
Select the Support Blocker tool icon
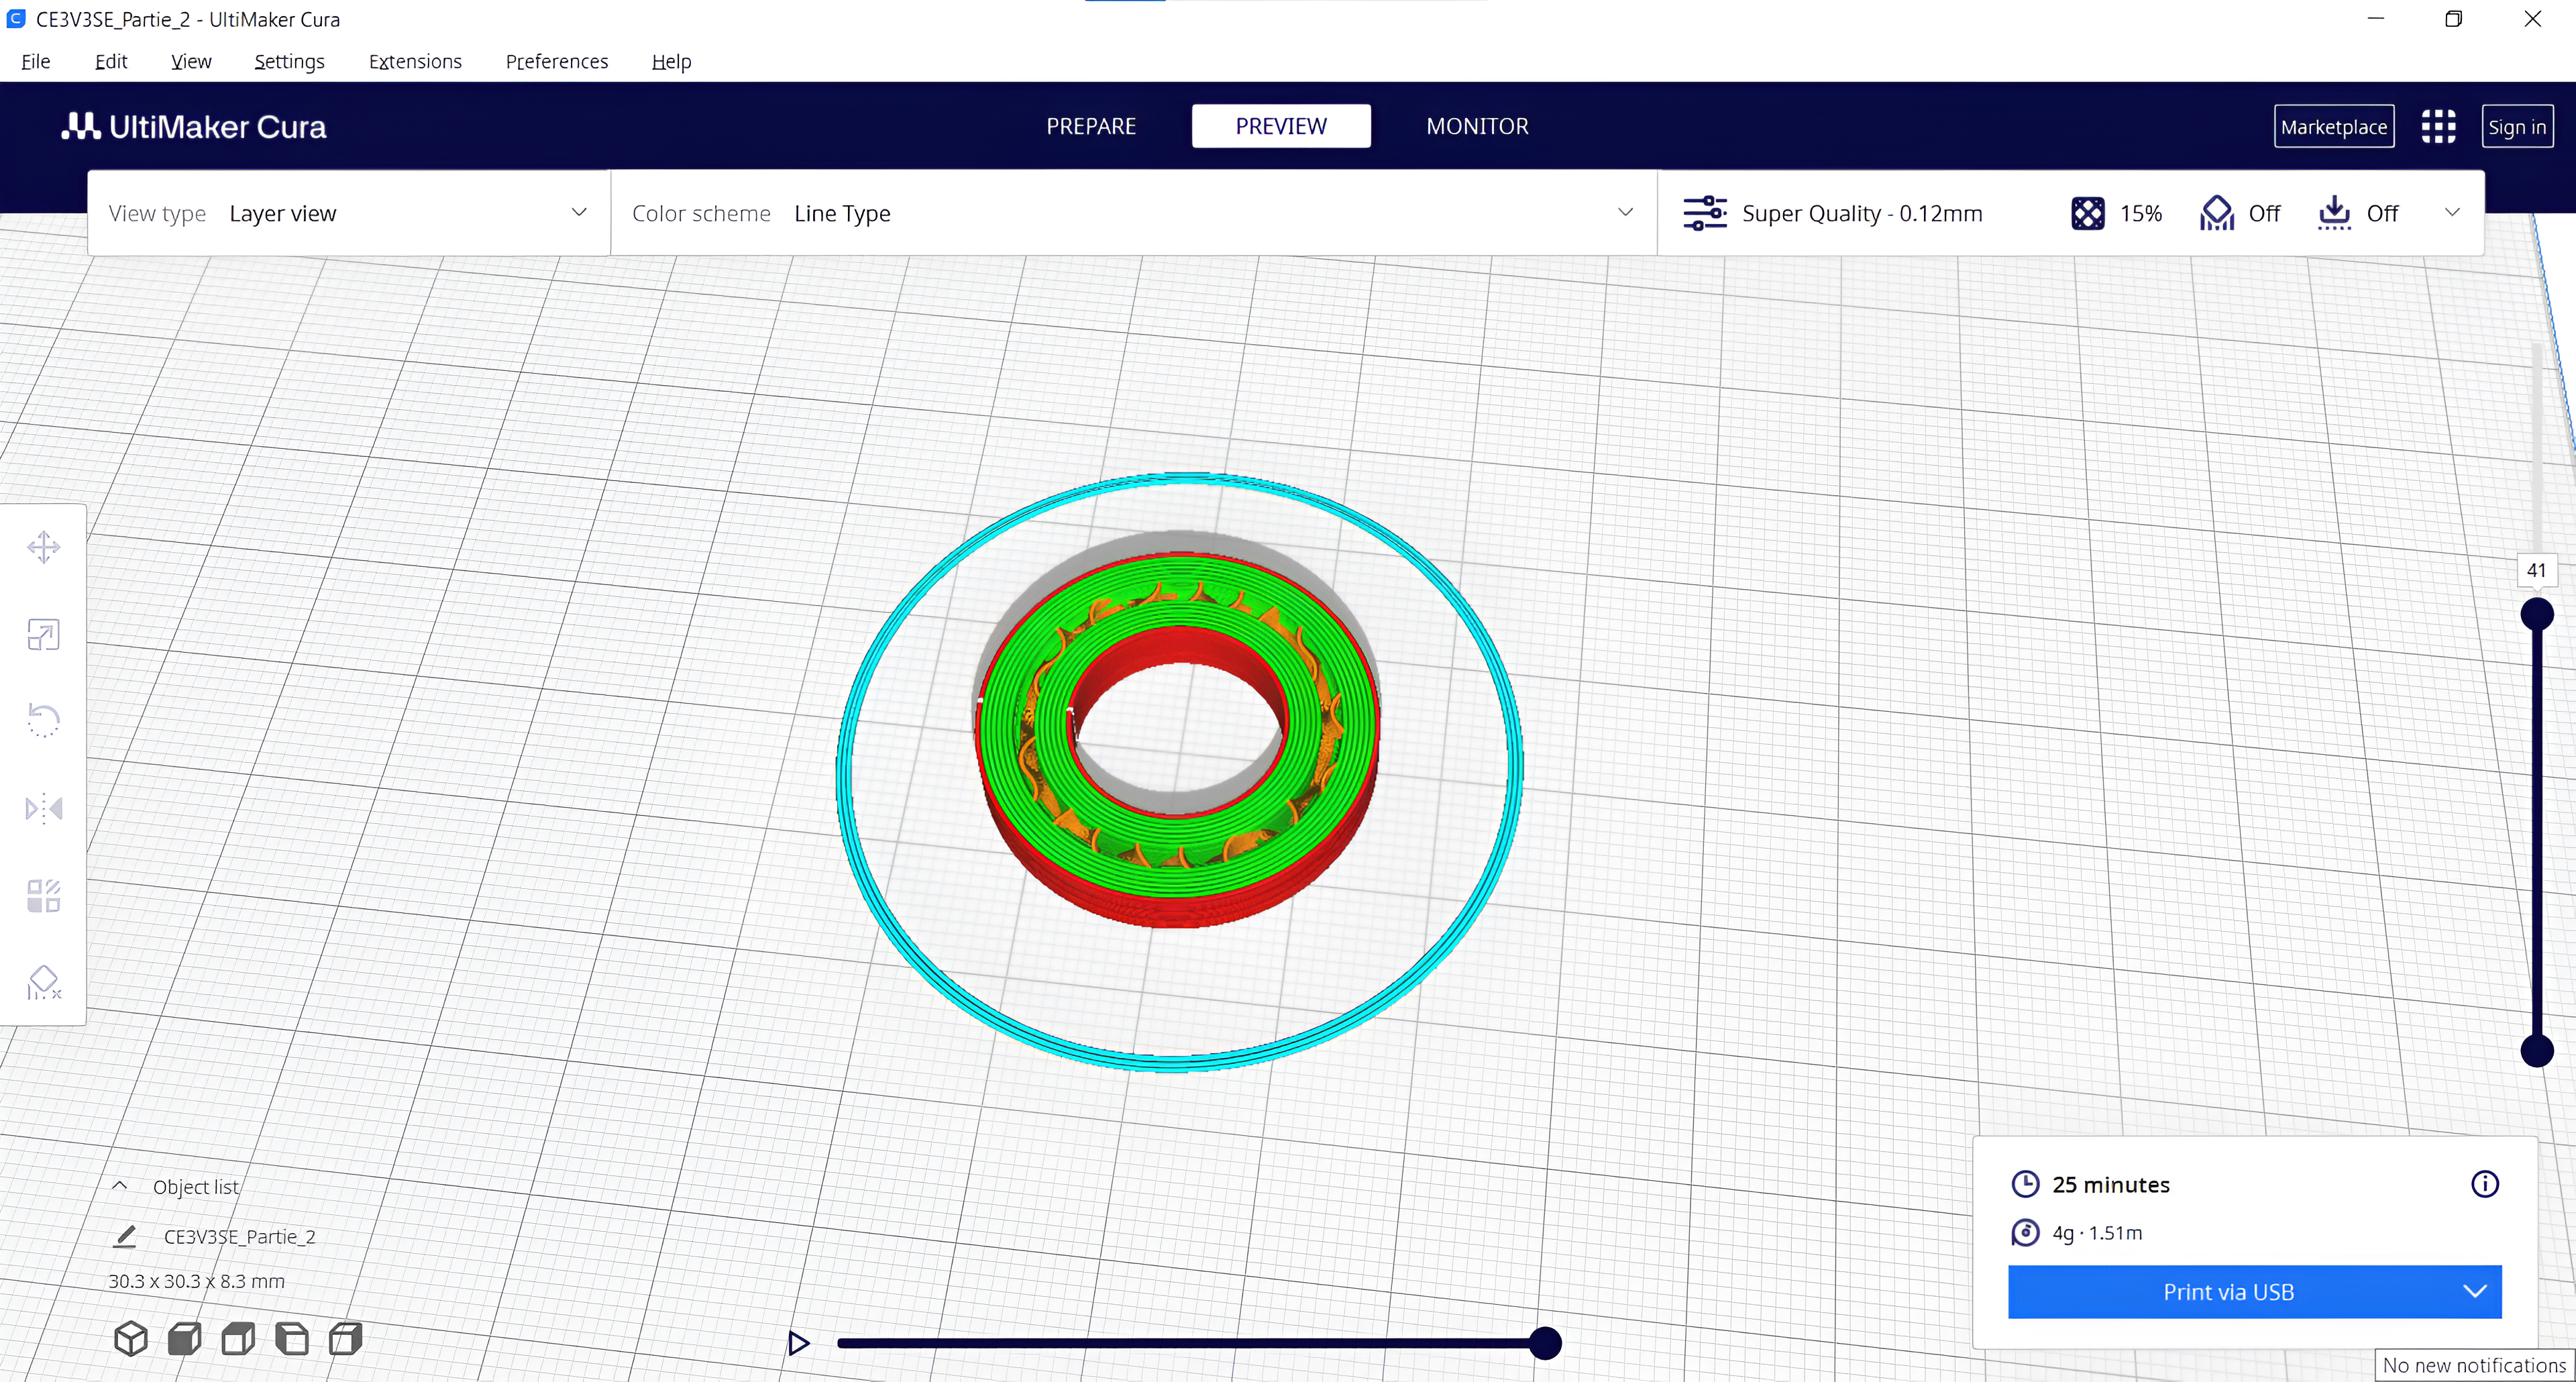tap(43, 983)
